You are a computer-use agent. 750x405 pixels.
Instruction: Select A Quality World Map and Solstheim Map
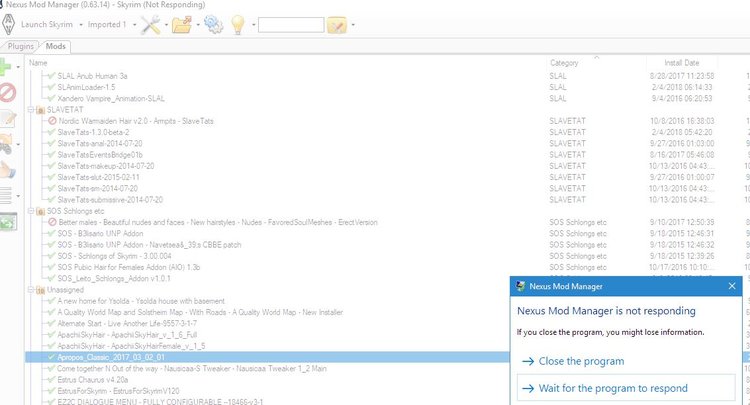click(200, 312)
